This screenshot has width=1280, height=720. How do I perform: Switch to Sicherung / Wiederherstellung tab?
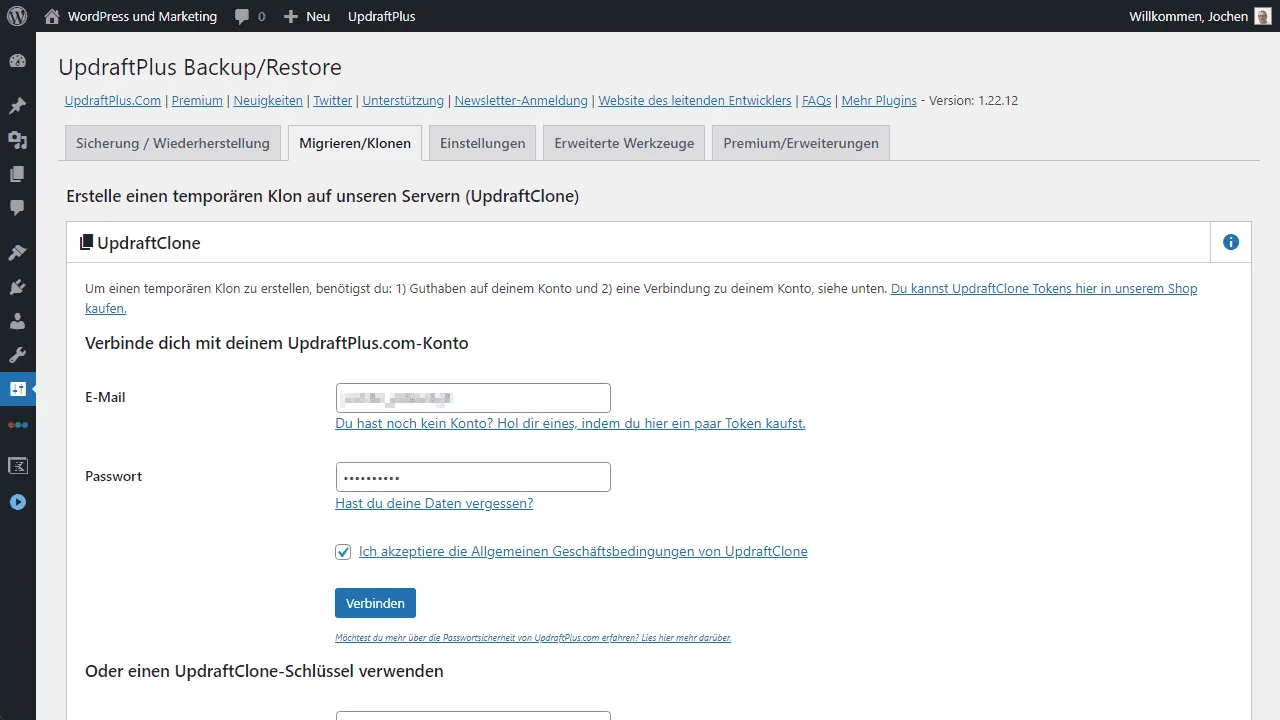(x=173, y=143)
